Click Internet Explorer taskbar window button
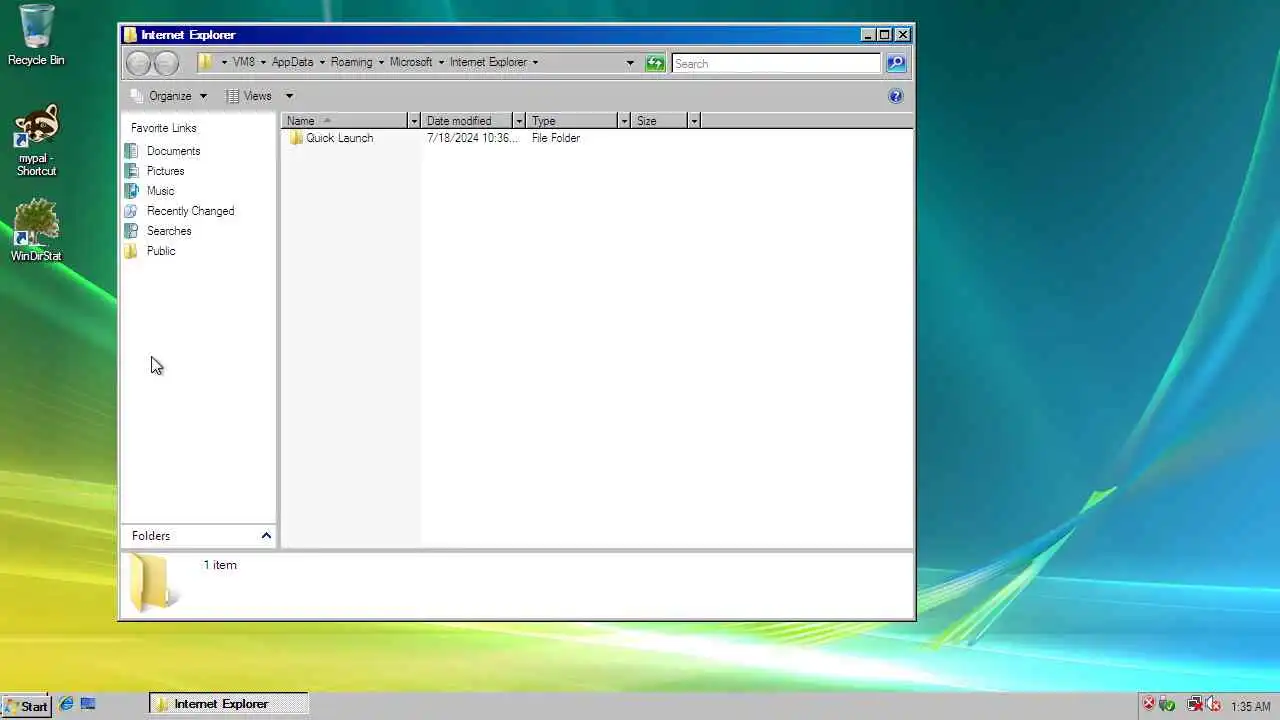This screenshot has width=1280, height=720. (229, 704)
